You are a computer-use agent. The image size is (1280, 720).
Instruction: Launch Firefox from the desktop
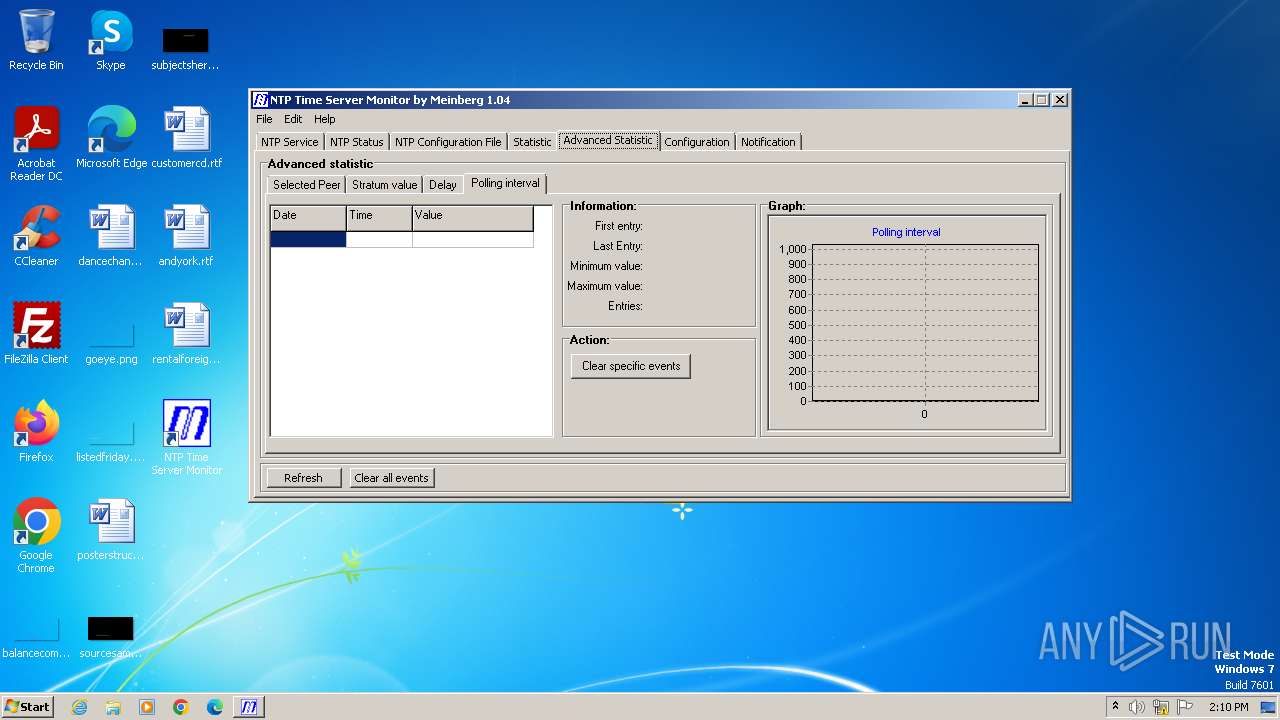click(36, 432)
